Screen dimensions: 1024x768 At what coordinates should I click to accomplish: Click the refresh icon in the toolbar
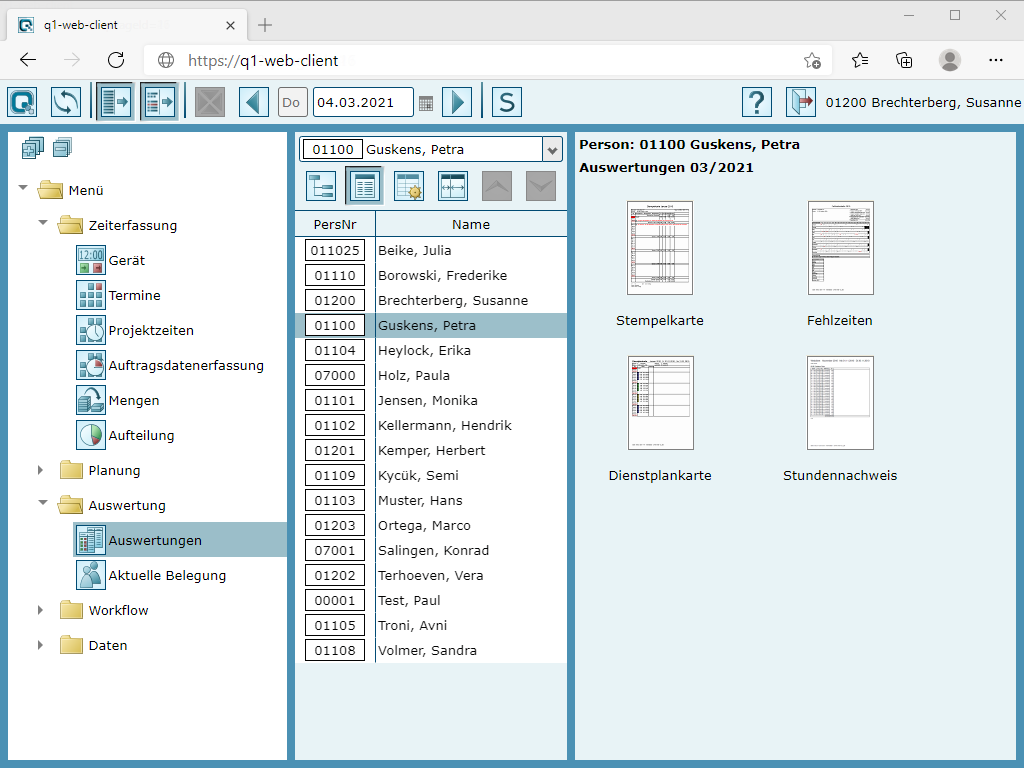pos(66,102)
